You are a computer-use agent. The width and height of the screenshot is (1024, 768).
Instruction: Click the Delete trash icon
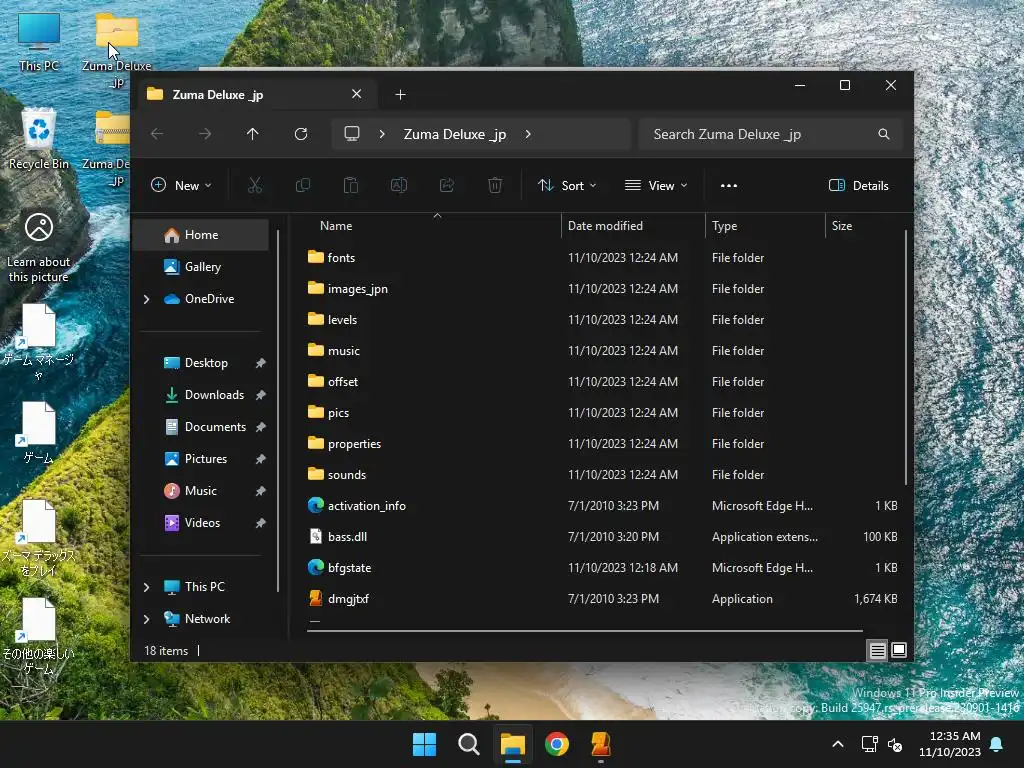point(495,185)
